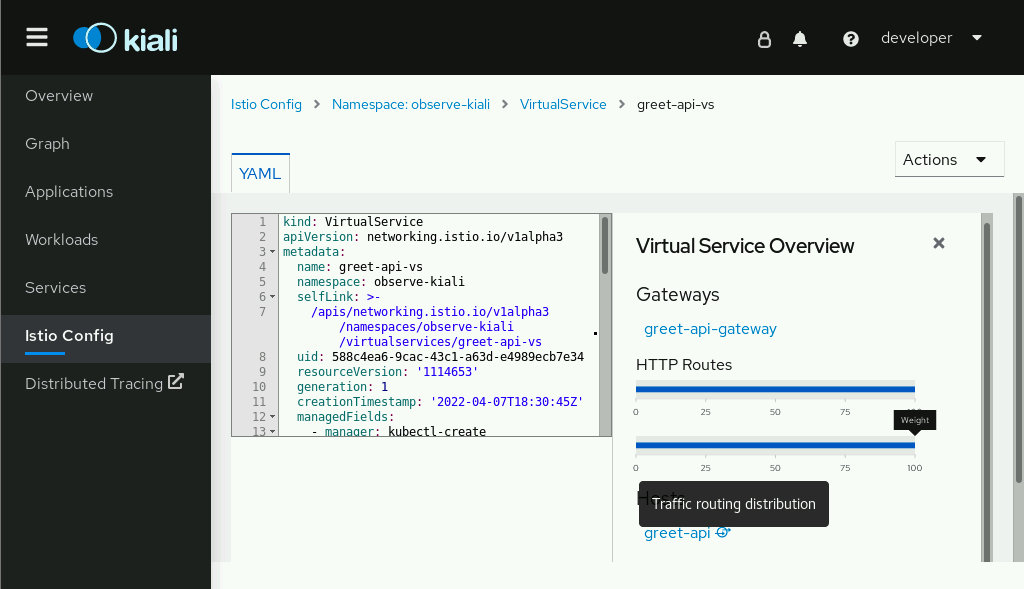Open the Actions dropdown menu
Image resolution: width=1024 pixels, height=589 pixels.
pyautogui.click(x=948, y=158)
